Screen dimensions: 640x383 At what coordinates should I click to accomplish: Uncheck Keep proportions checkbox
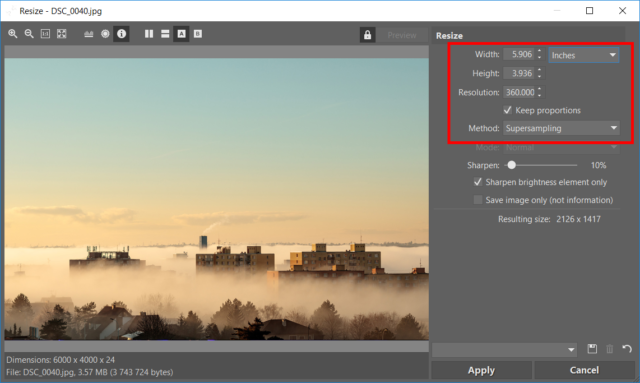(x=507, y=110)
